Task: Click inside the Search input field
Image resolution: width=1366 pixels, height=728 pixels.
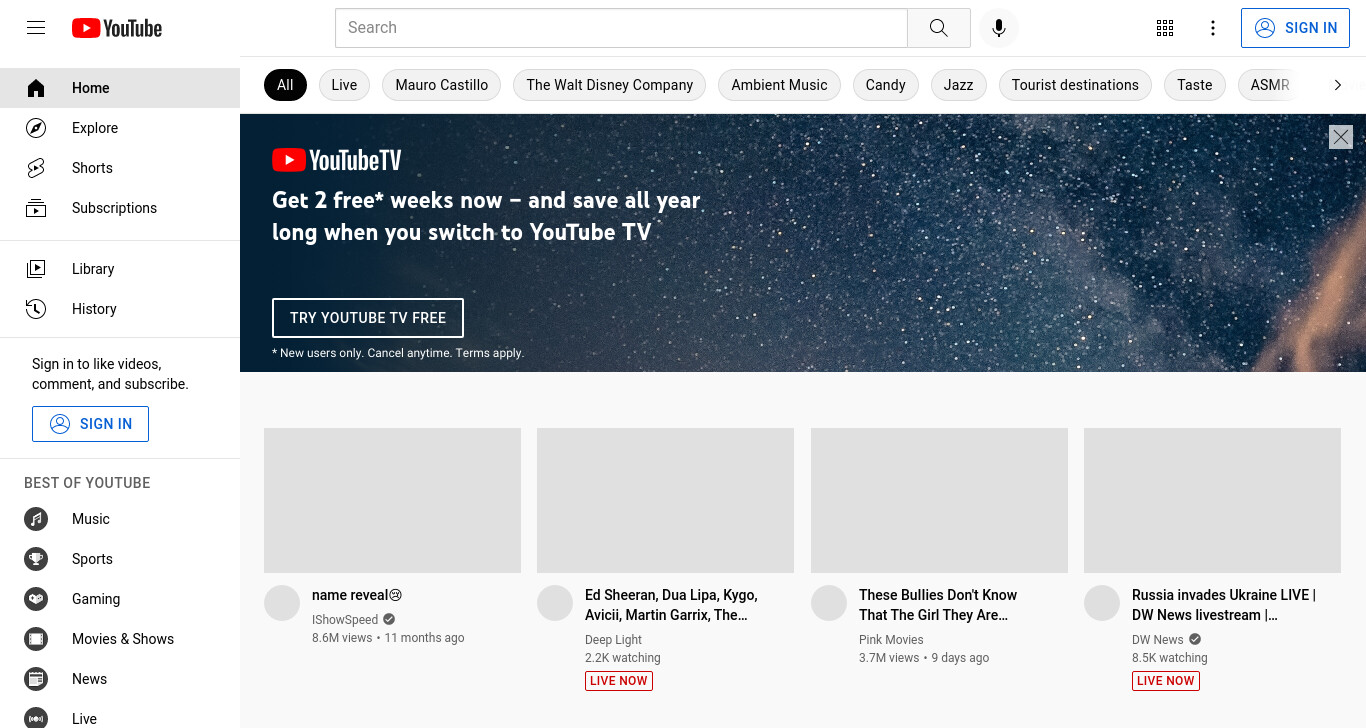Action: pos(621,28)
